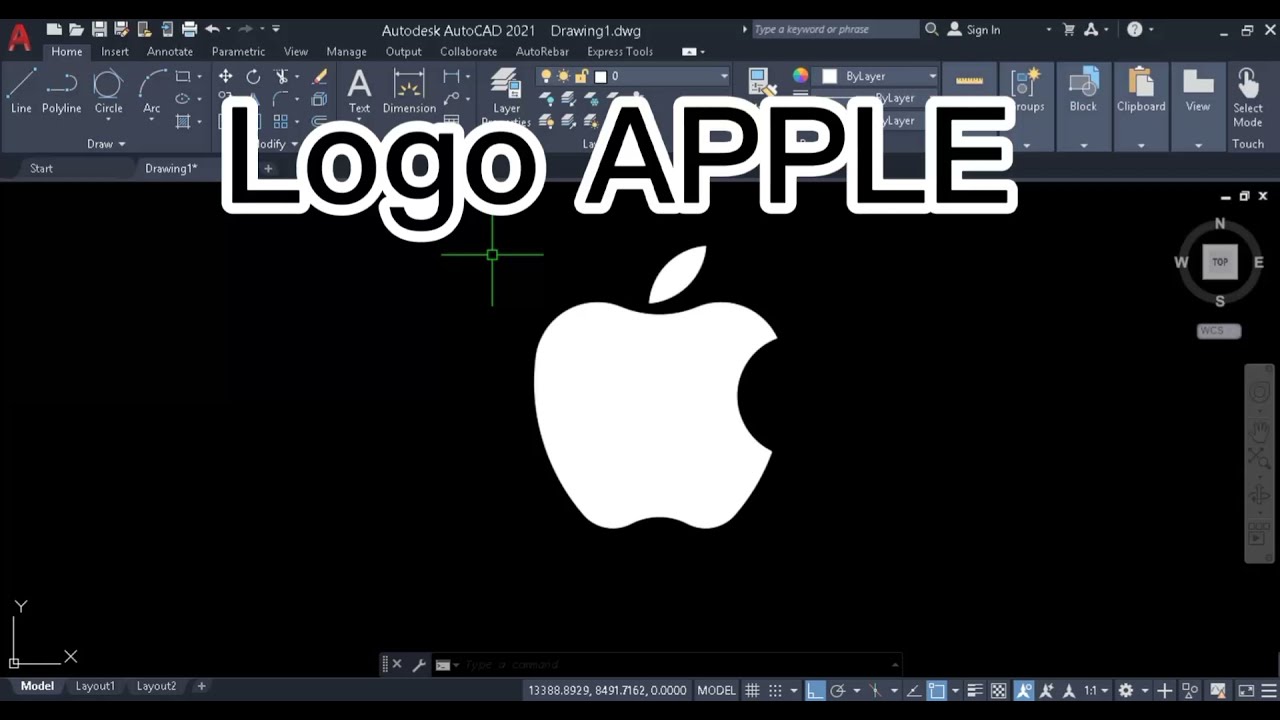Image resolution: width=1280 pixels, height=720 pixels.
Task: Click the Hatch tool icon
Action: tap(183, 121)
